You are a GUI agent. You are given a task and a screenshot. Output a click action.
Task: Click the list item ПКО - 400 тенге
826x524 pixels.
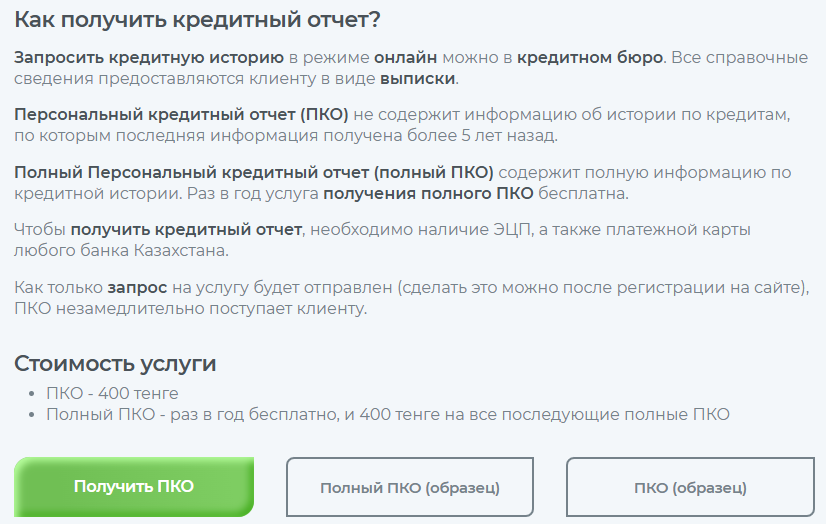112,393
